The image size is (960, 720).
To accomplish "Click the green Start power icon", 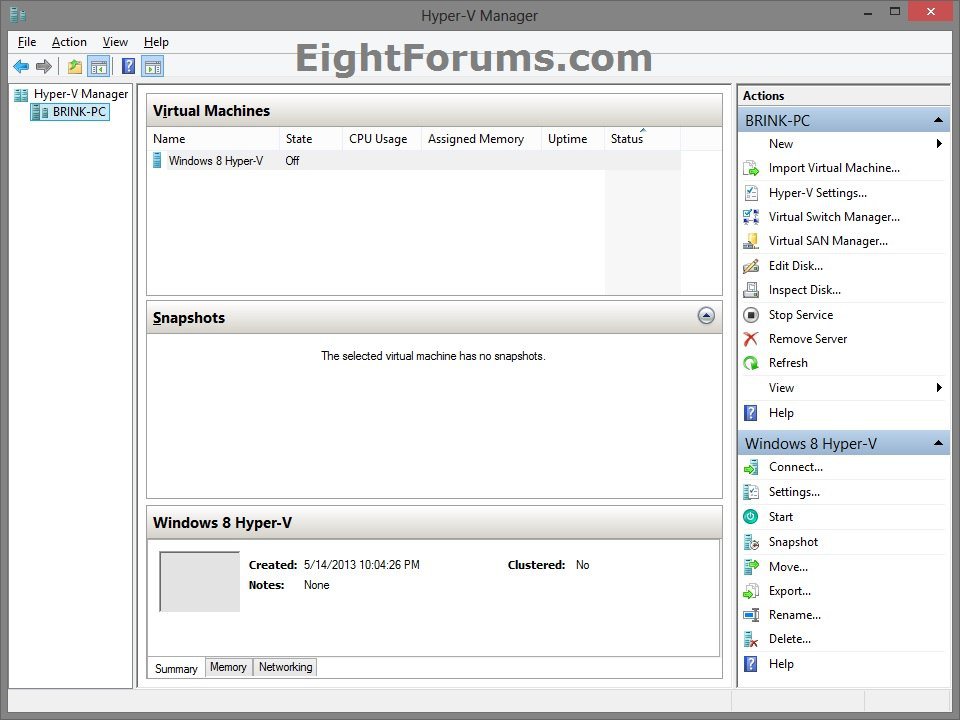I will (751, 517).
